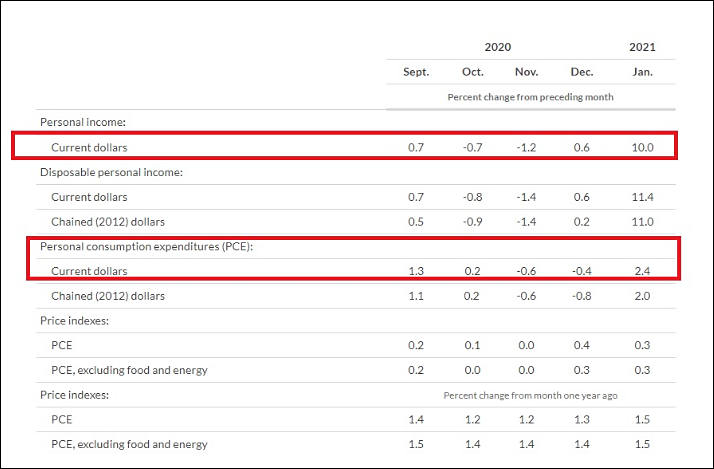The width and height of the screenshot is (714, 469).
Task: Click the 'Disposable personal income:' heading
Action: coord(111,172)
